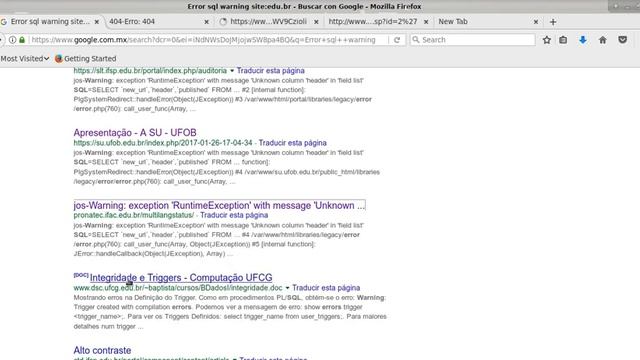
Task: Open the bookmarks library icon
Action: tap(563, 40)
